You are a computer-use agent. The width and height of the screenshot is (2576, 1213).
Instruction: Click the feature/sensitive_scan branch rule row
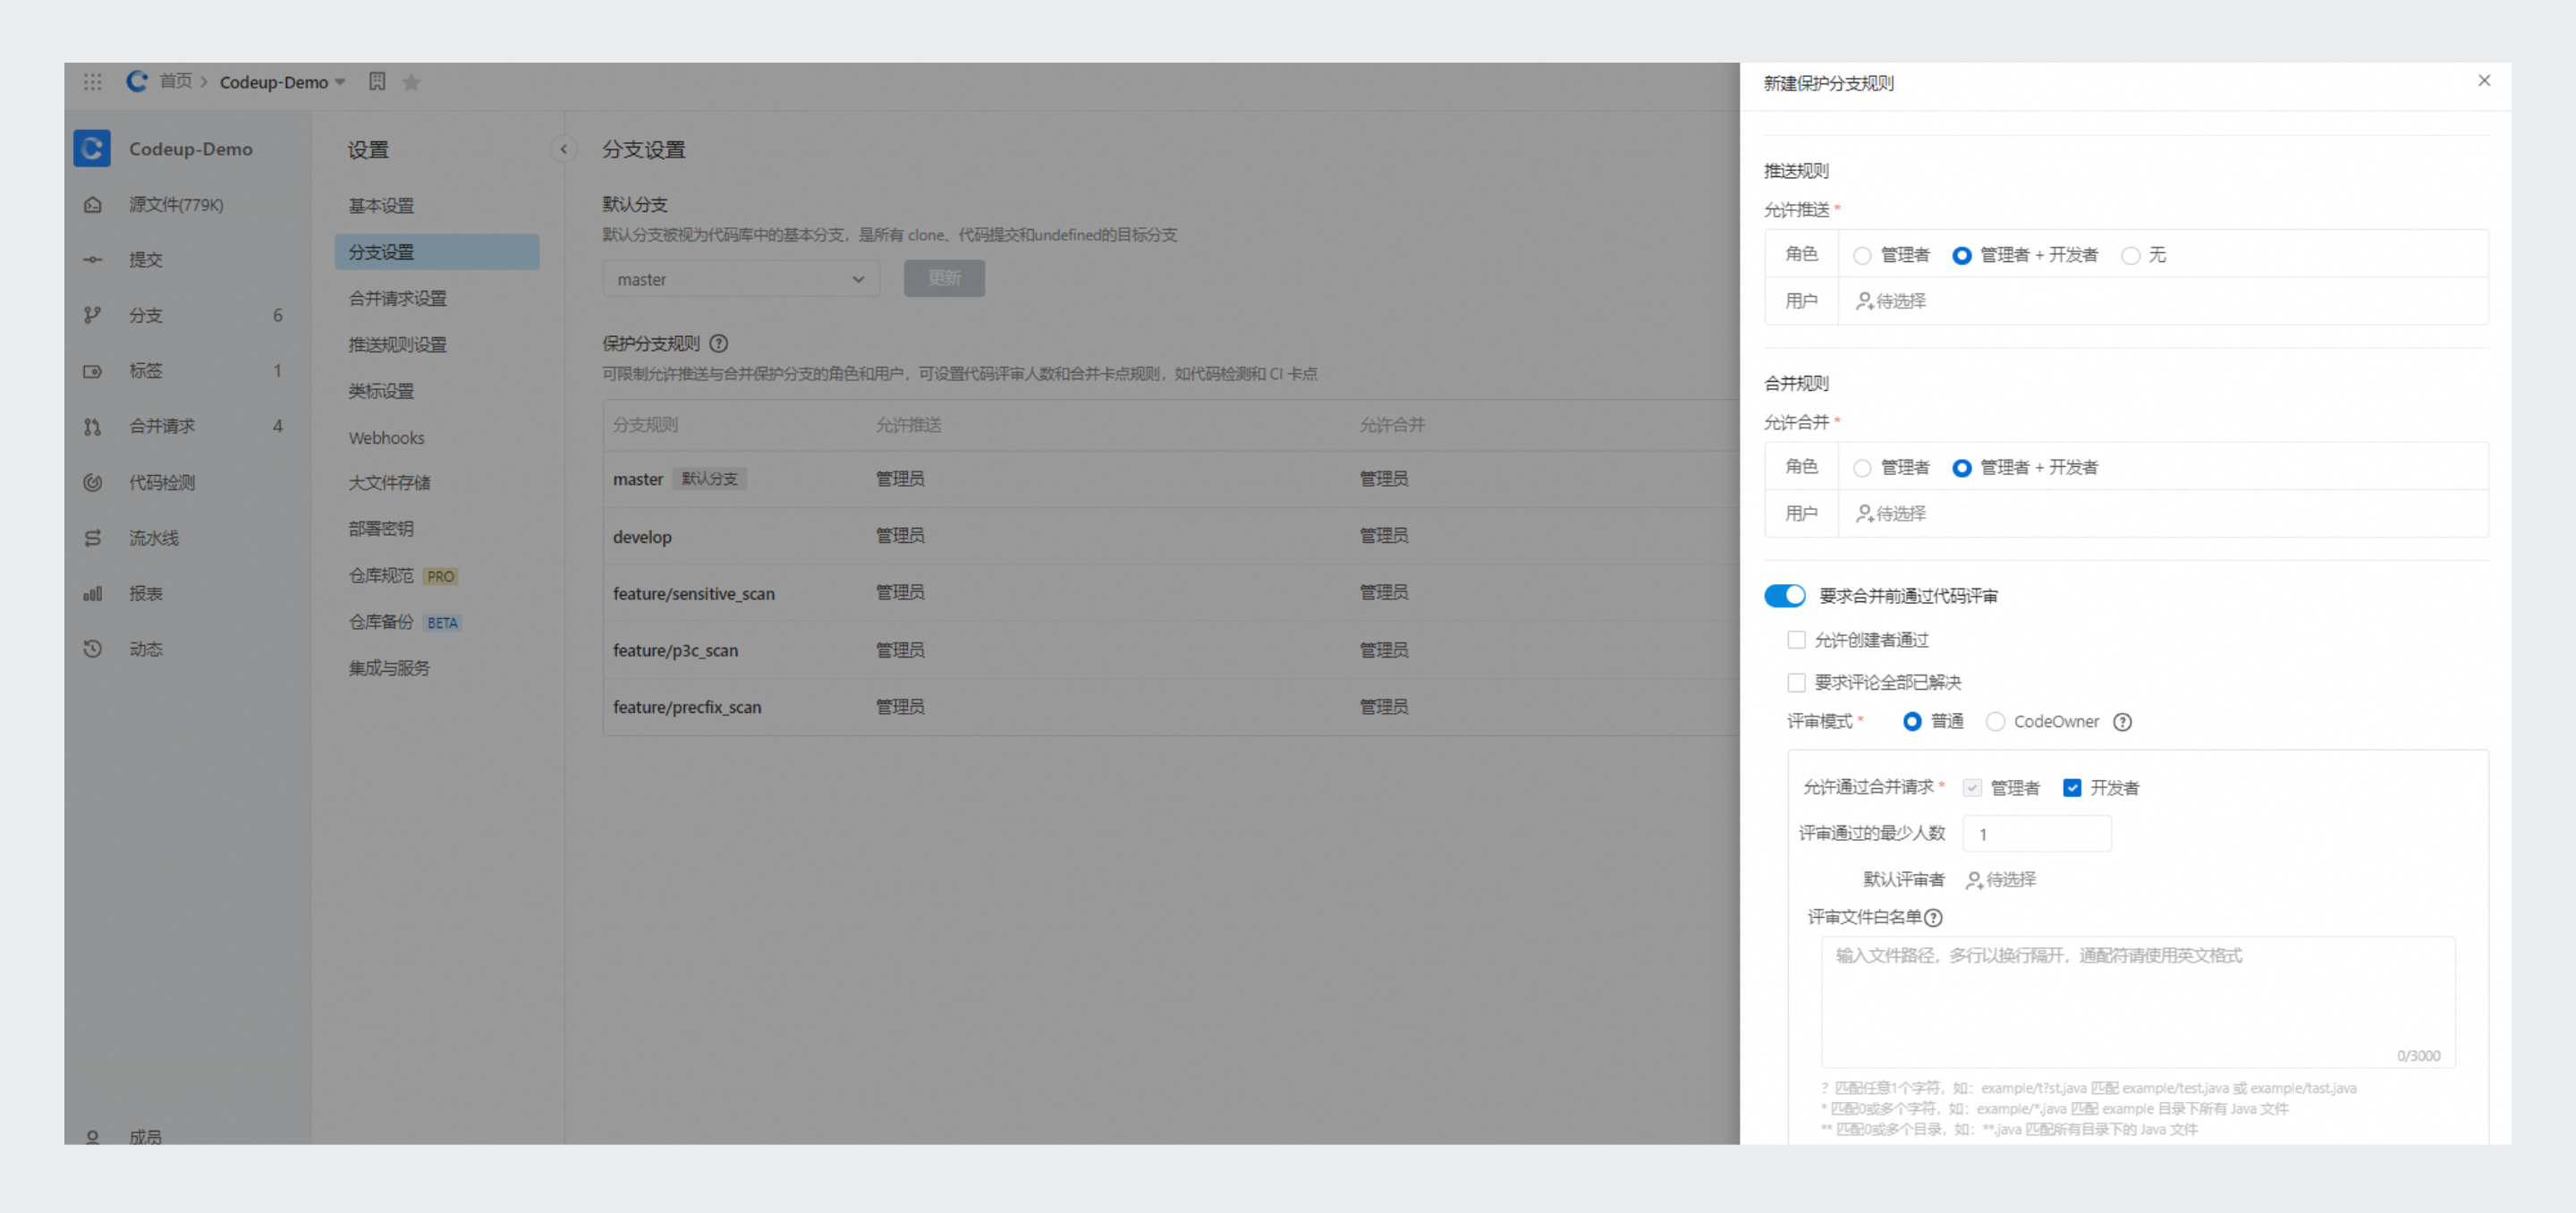(x=1171, y=594)
